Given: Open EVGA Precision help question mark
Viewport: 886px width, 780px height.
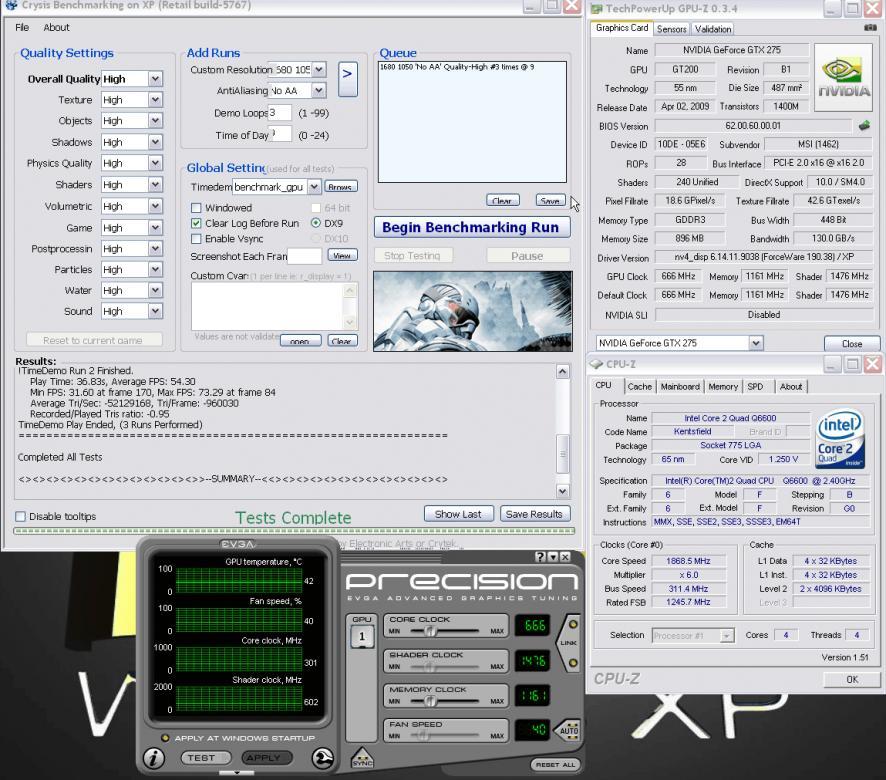Looking at the screenshot, I should click(x=540, y=557).
